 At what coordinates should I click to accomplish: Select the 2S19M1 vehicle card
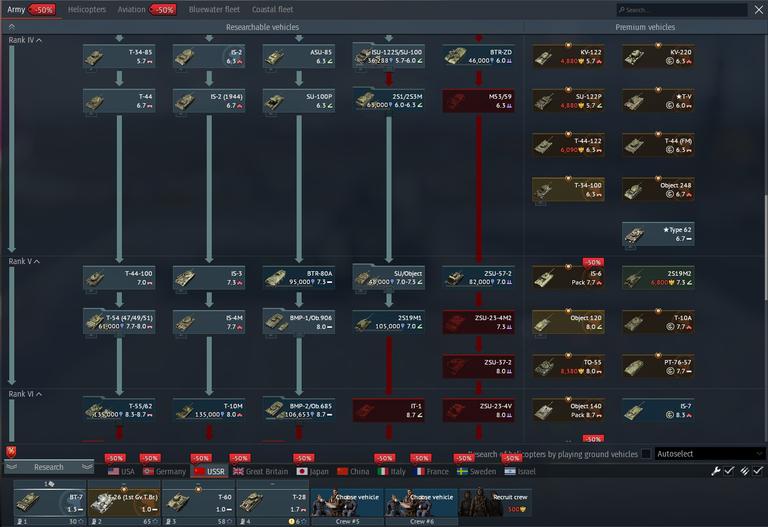tap(388, 322)
